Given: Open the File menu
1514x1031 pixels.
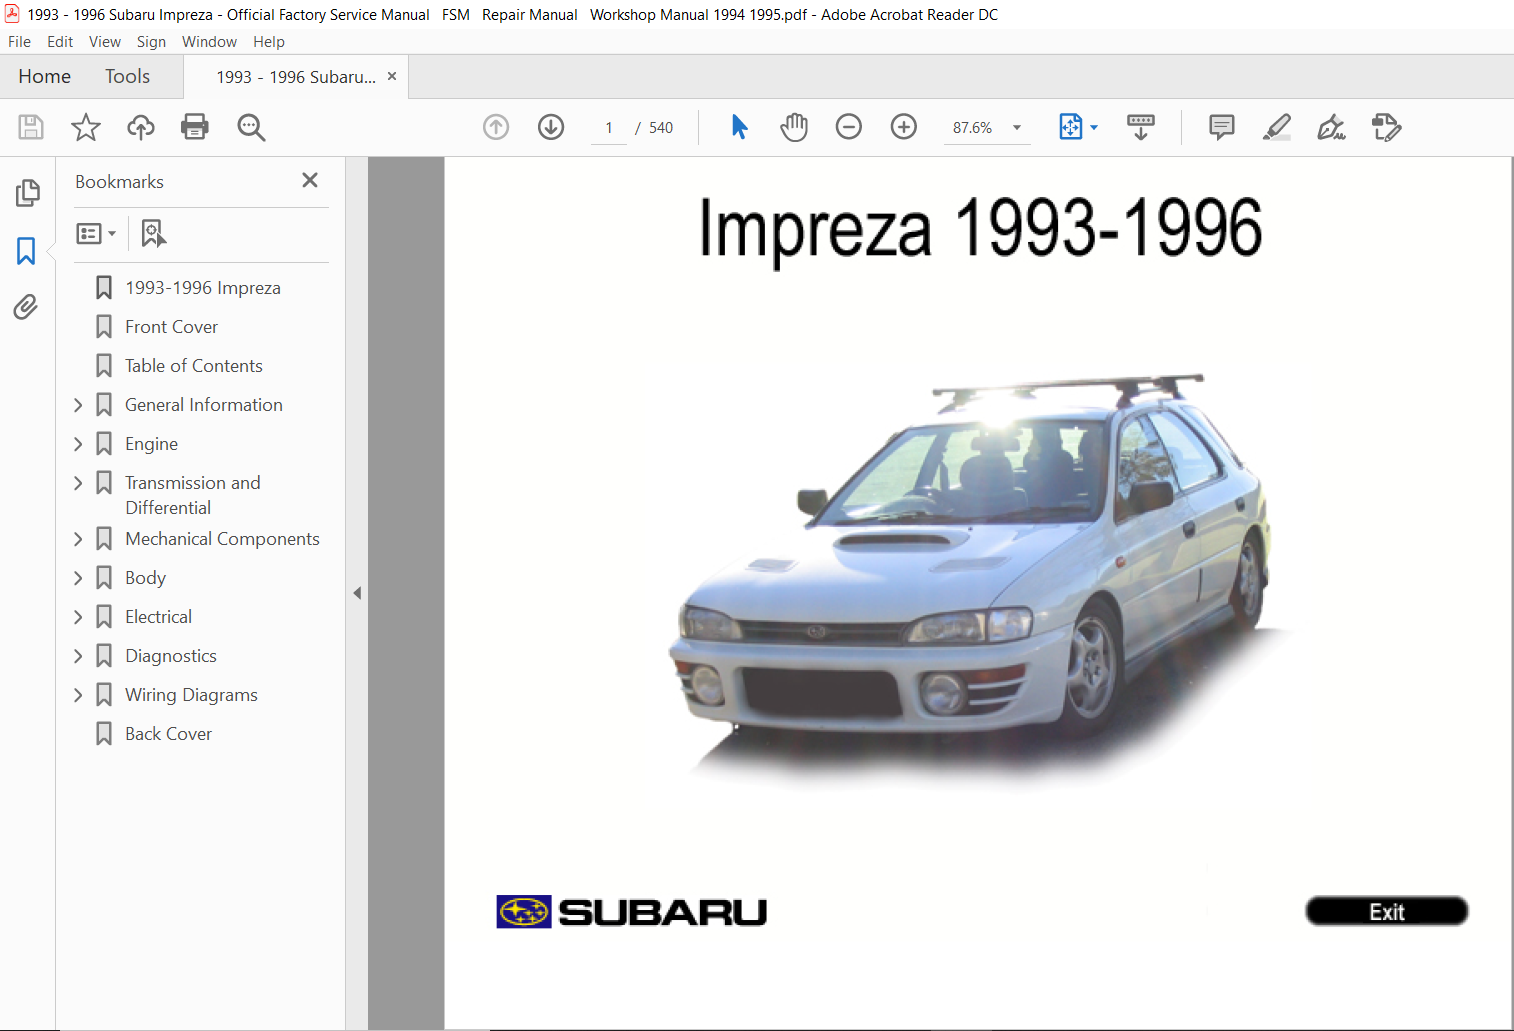Looking at the screenshot, I should [19, 42].
